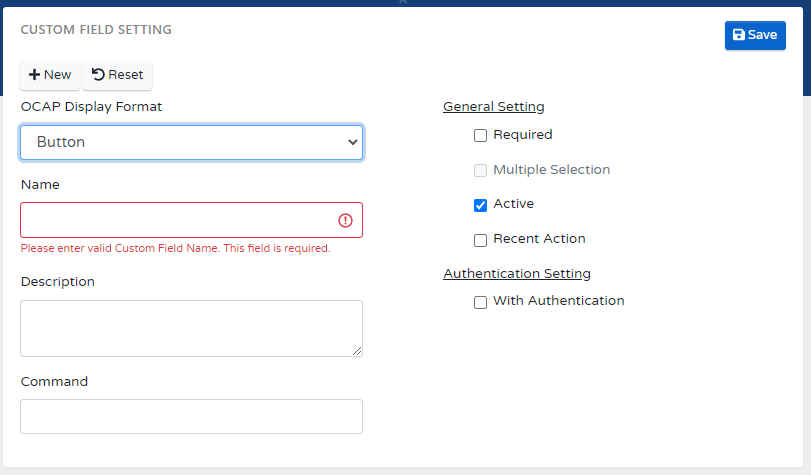Click the red Name validation error message

point(175,248)
